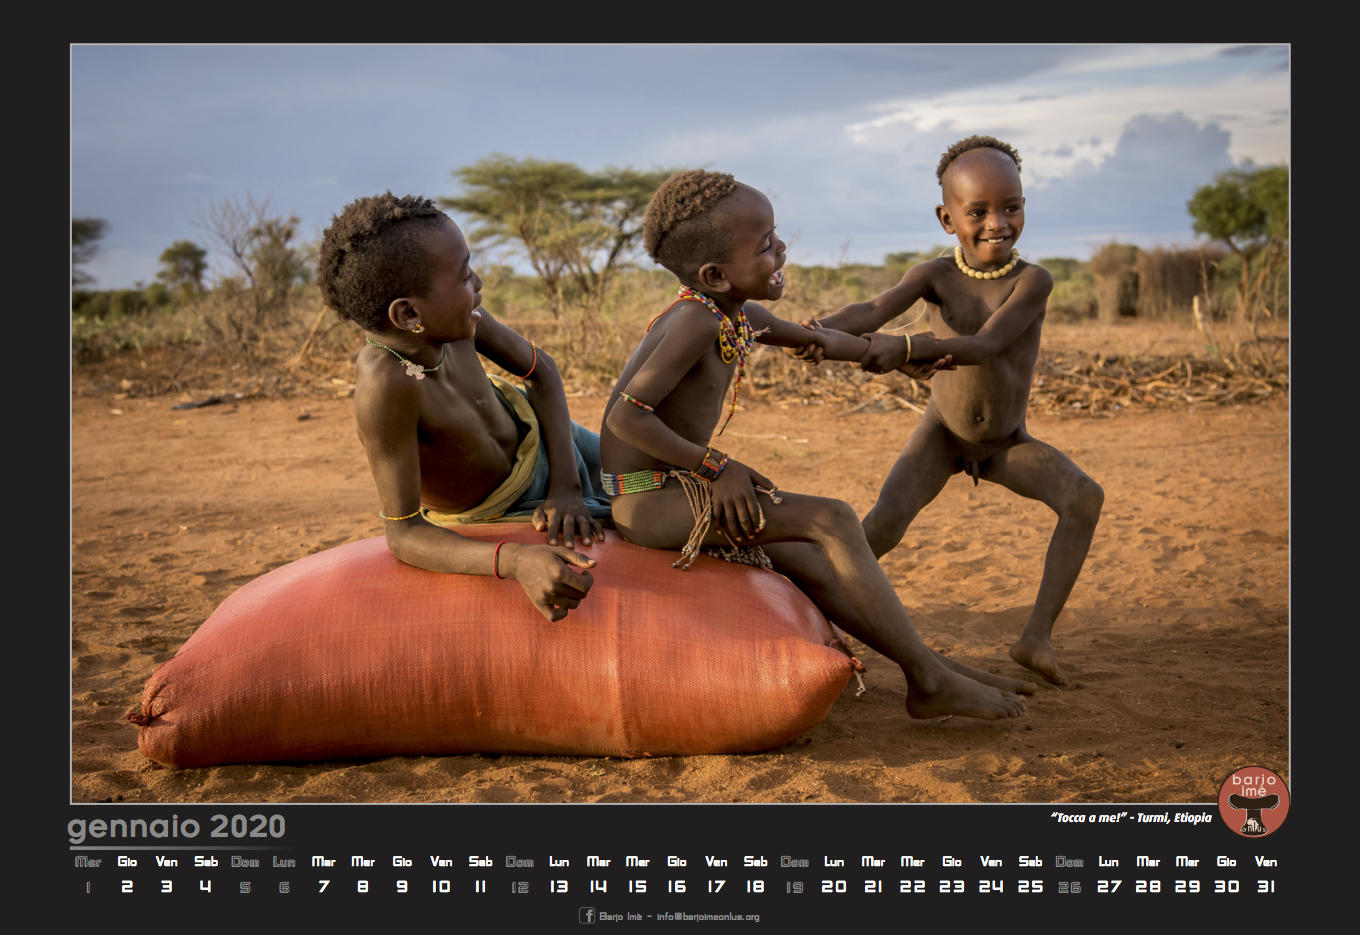
Task: Select Sunday the 12th
Action: tap(519, 887)
